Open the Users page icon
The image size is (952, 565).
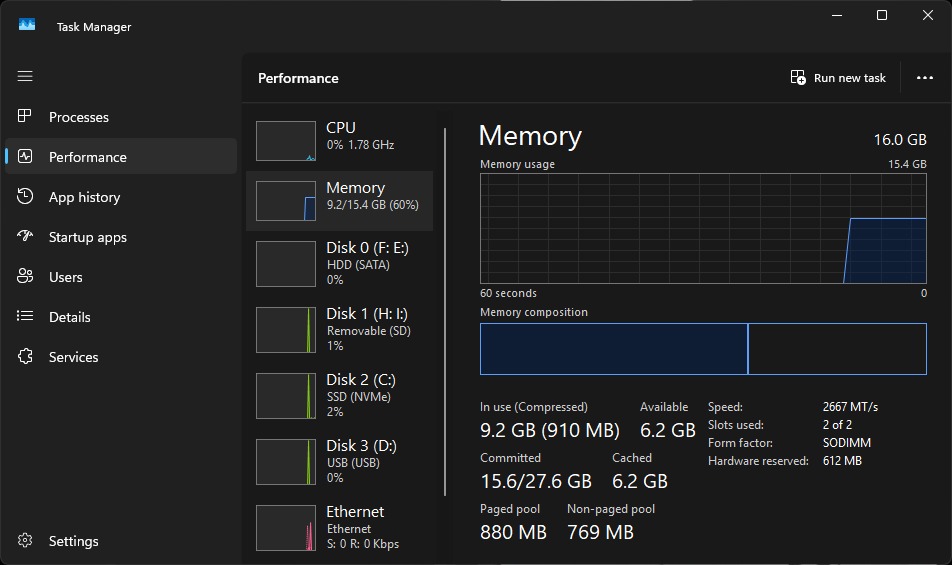(26, 277)
